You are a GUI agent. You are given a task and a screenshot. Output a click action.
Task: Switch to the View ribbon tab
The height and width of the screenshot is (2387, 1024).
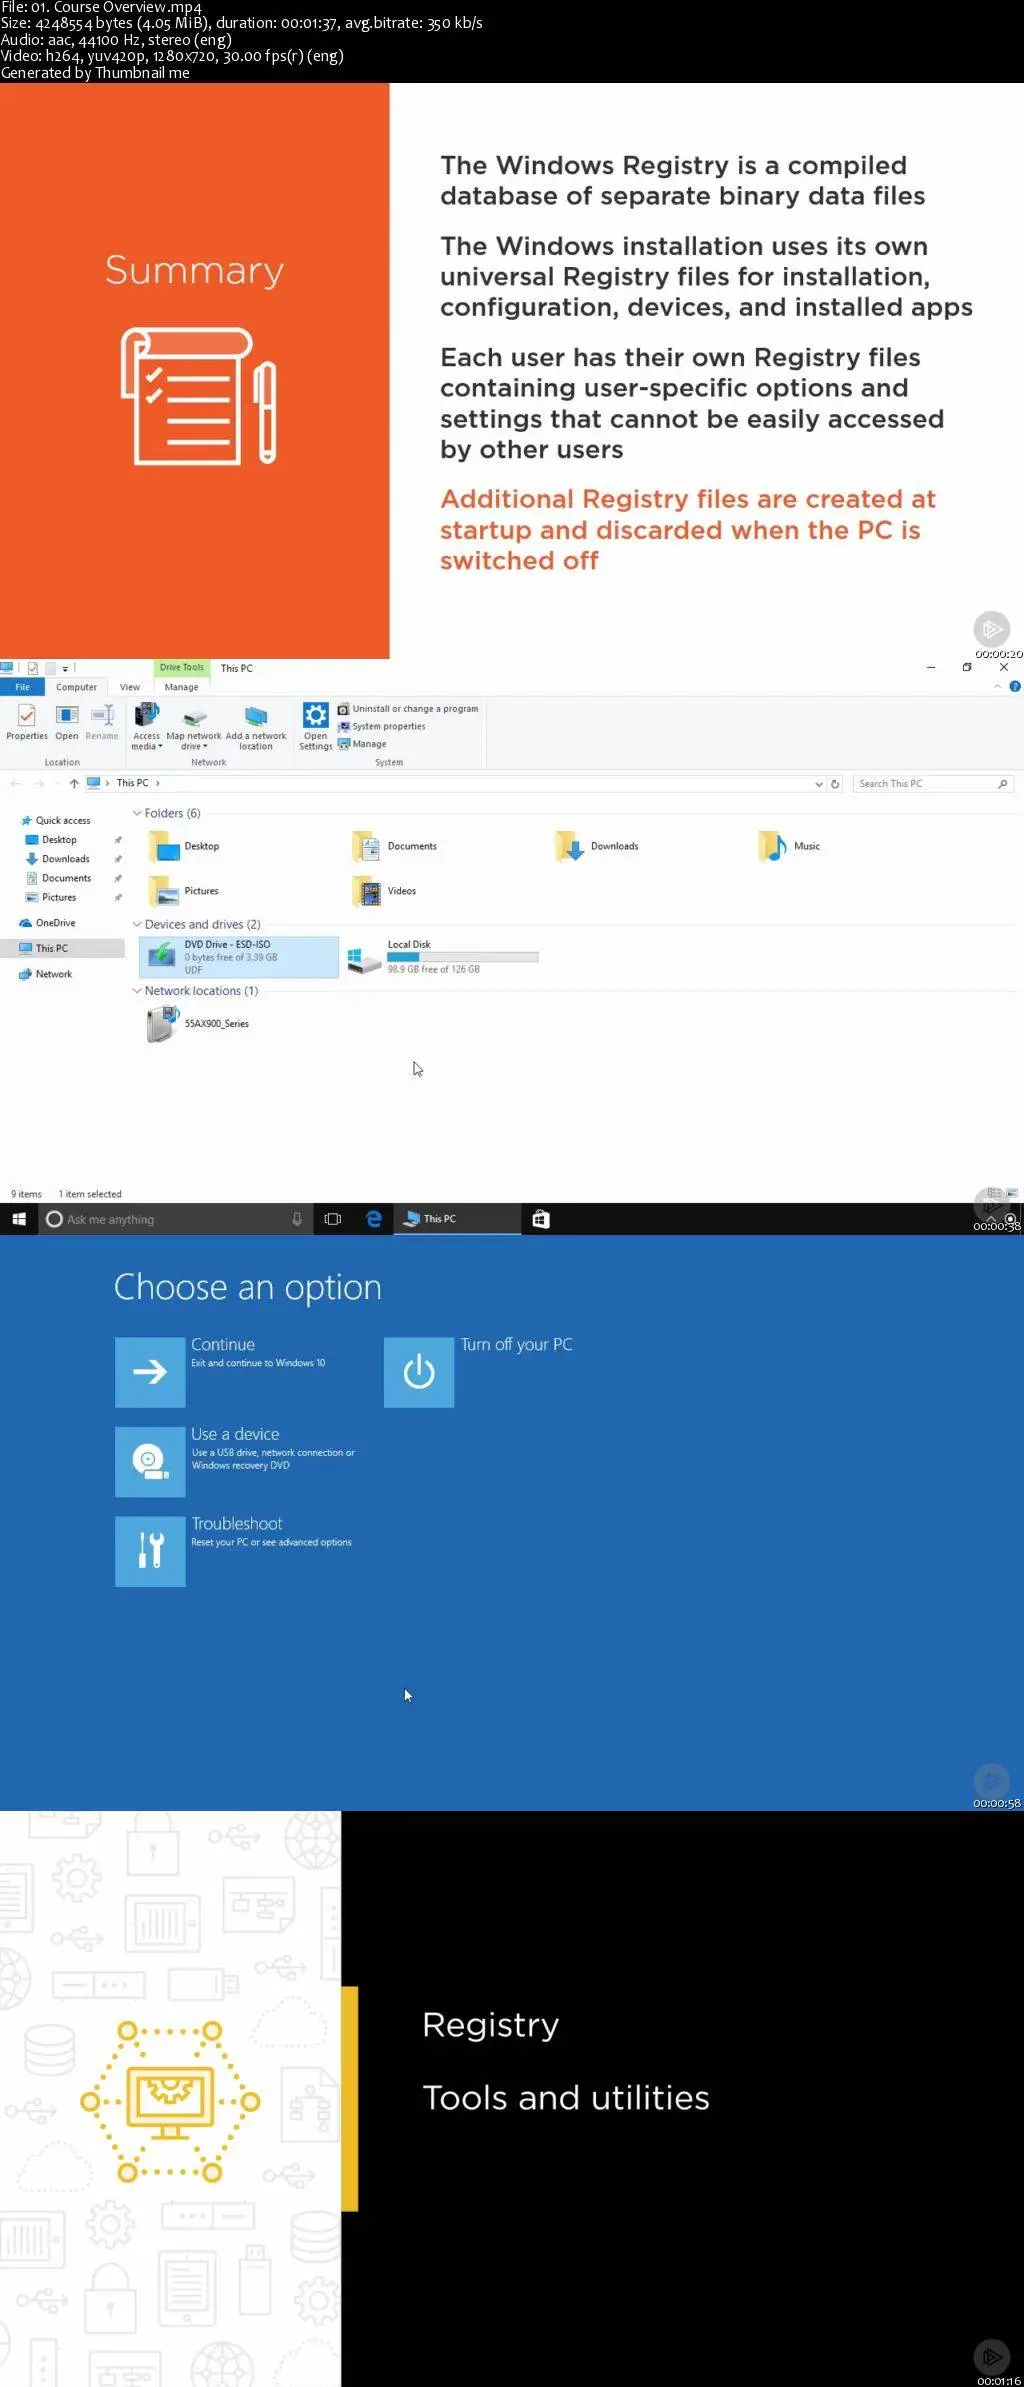(130, 687)
